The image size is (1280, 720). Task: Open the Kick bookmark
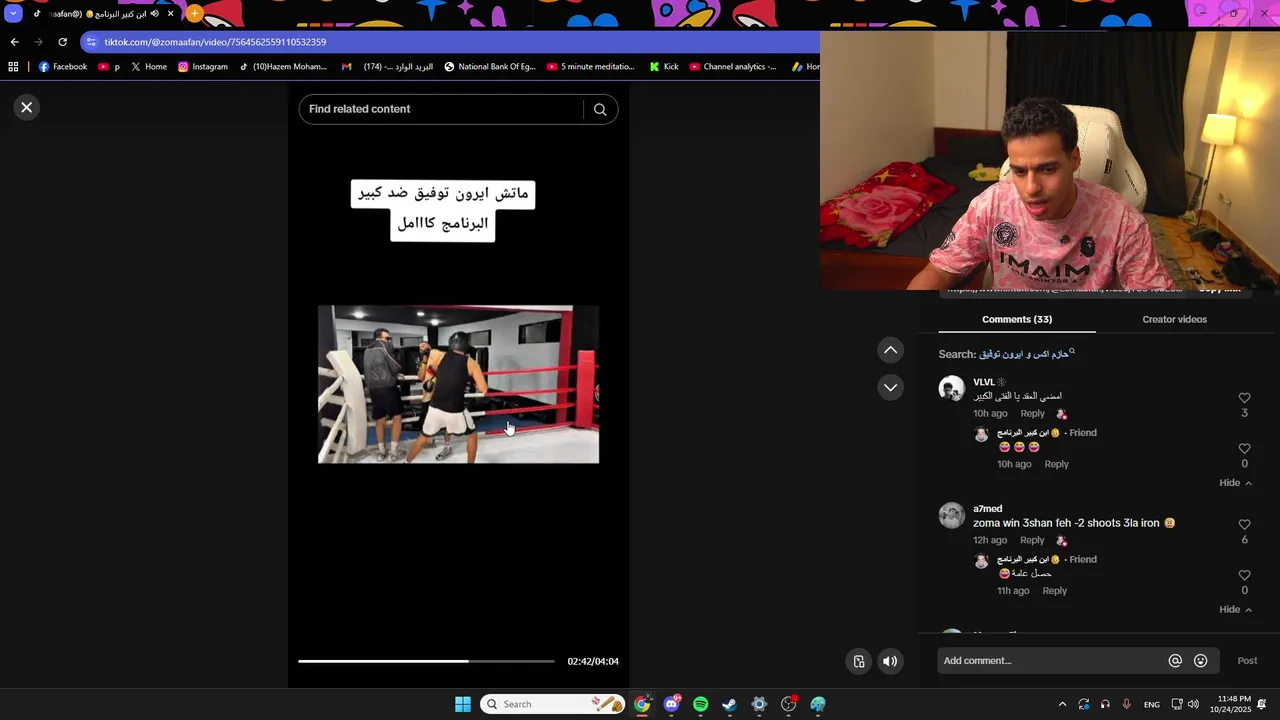pos(664,67)
